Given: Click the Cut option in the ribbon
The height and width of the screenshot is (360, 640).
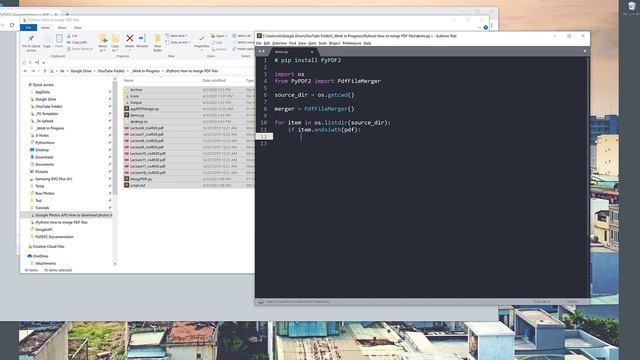Looking at the screenshot, I should 72,36.
